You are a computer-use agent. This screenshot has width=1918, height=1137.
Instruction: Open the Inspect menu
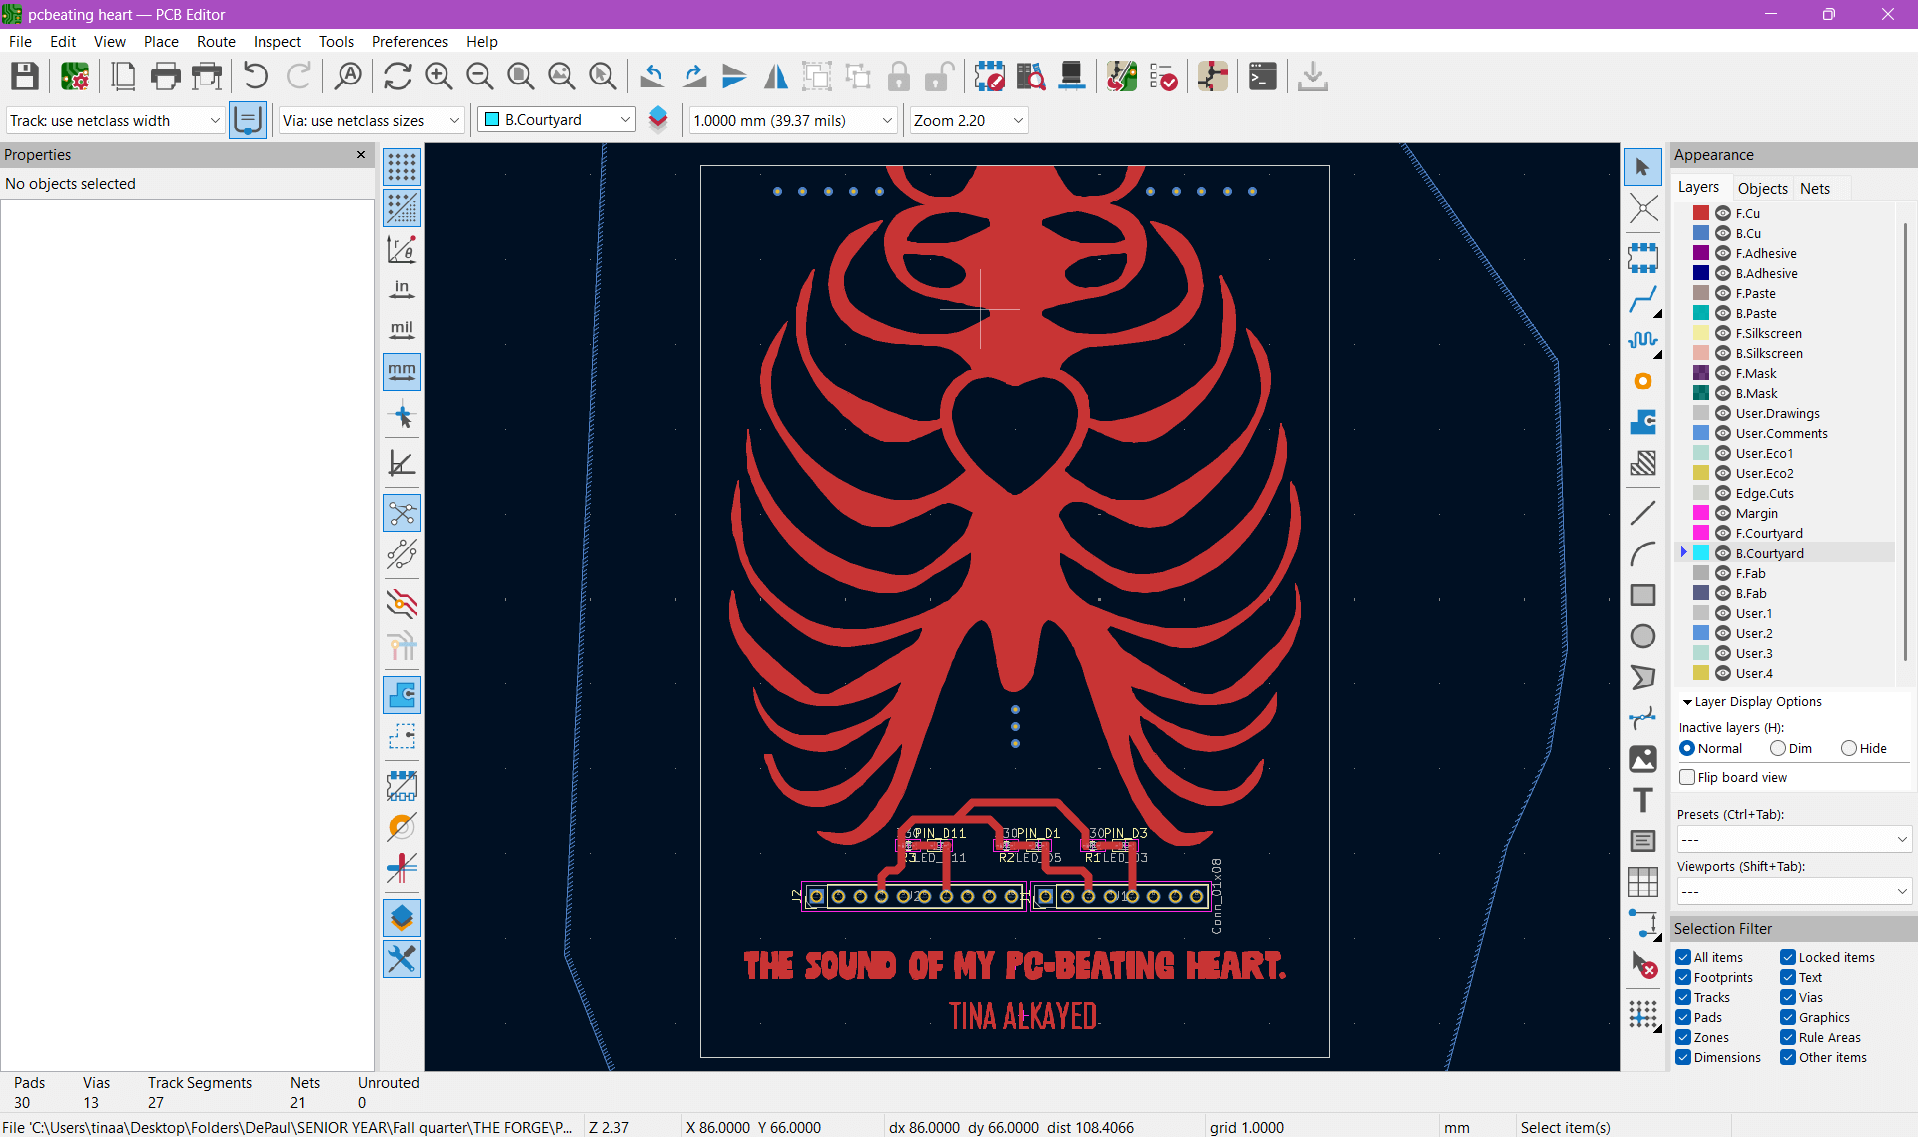(x=277, y=41)
